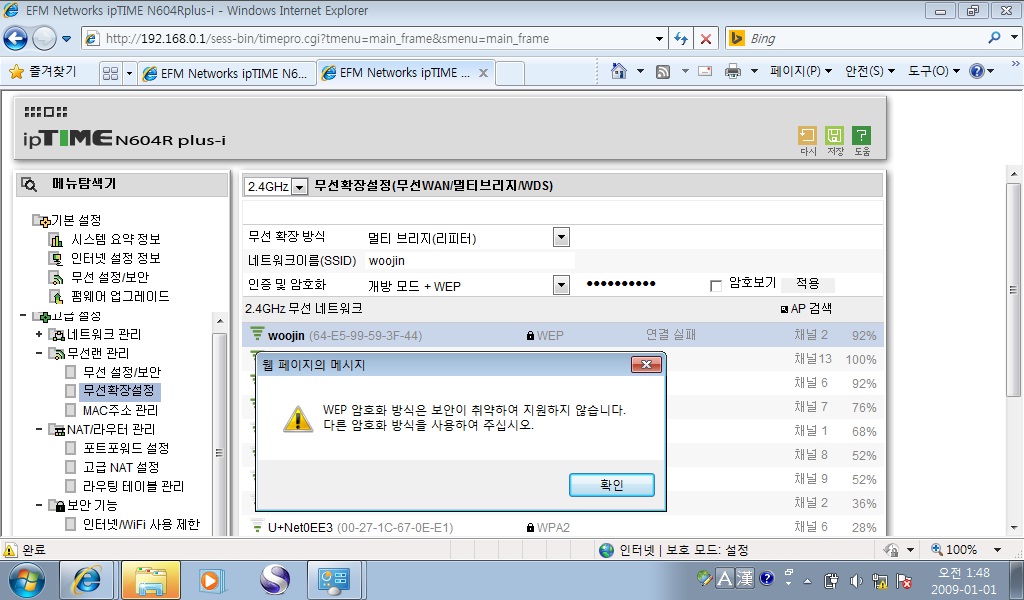
Task: Open 인터넷 설정 정보 menu item
Action: tap(116, 259)
